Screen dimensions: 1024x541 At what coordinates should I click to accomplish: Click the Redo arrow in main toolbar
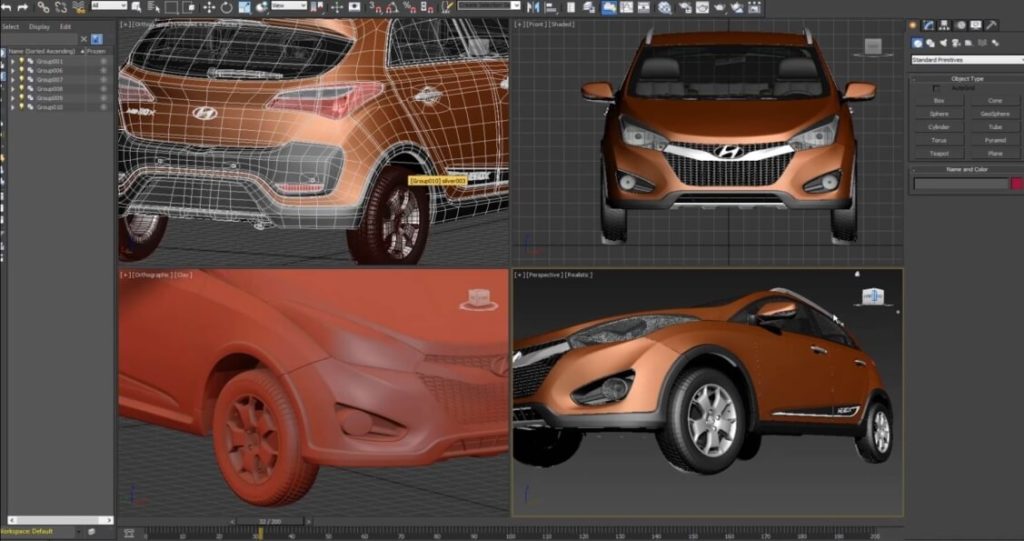[x=24, y=8]
